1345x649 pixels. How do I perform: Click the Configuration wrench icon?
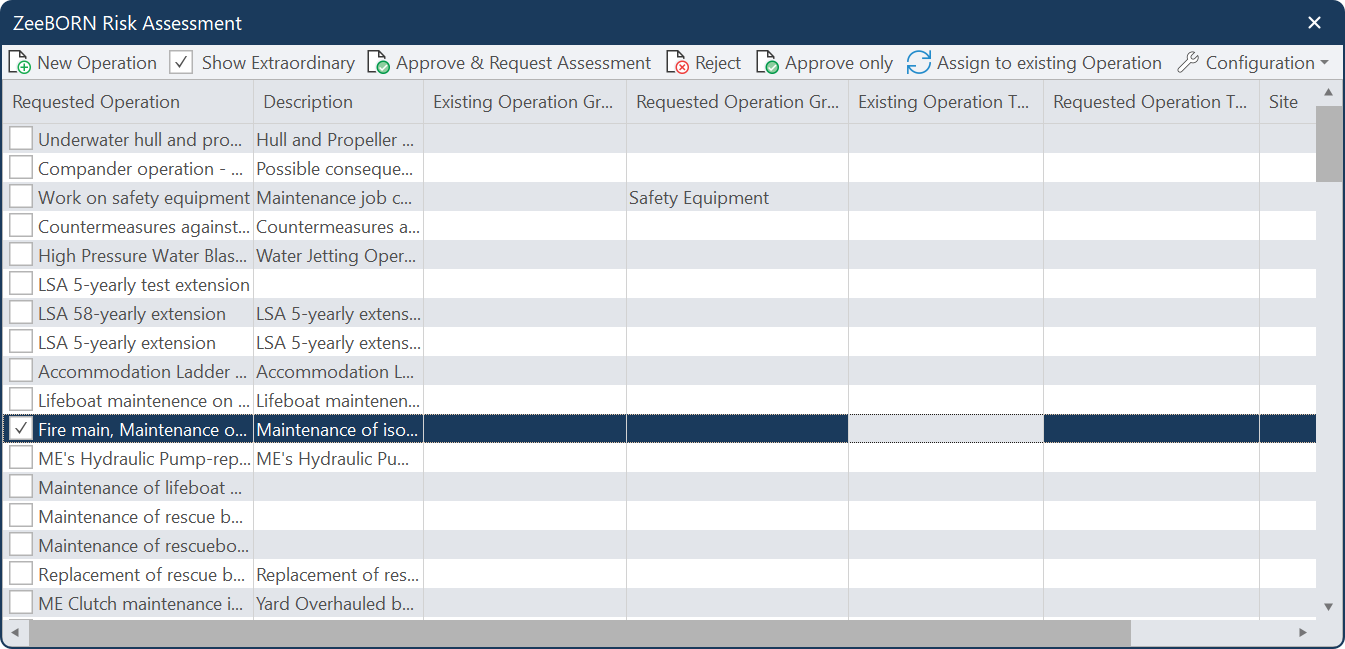coord(1187,63)
